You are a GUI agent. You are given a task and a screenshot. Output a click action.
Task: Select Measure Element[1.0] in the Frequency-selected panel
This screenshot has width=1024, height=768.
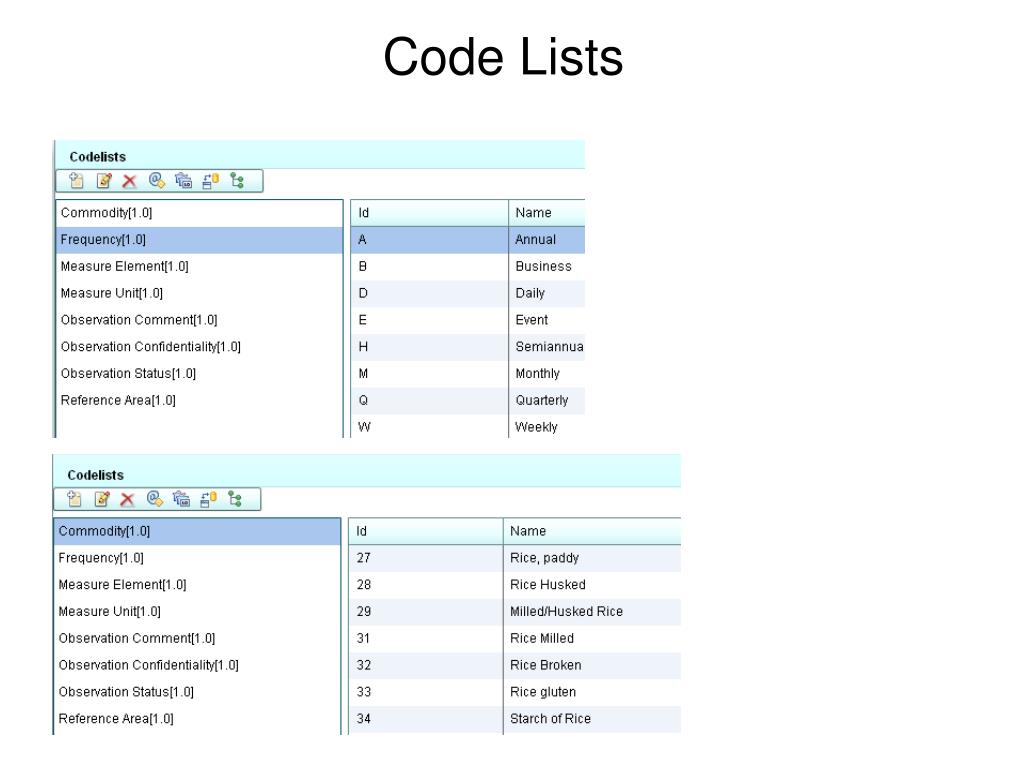click(199, 266)
